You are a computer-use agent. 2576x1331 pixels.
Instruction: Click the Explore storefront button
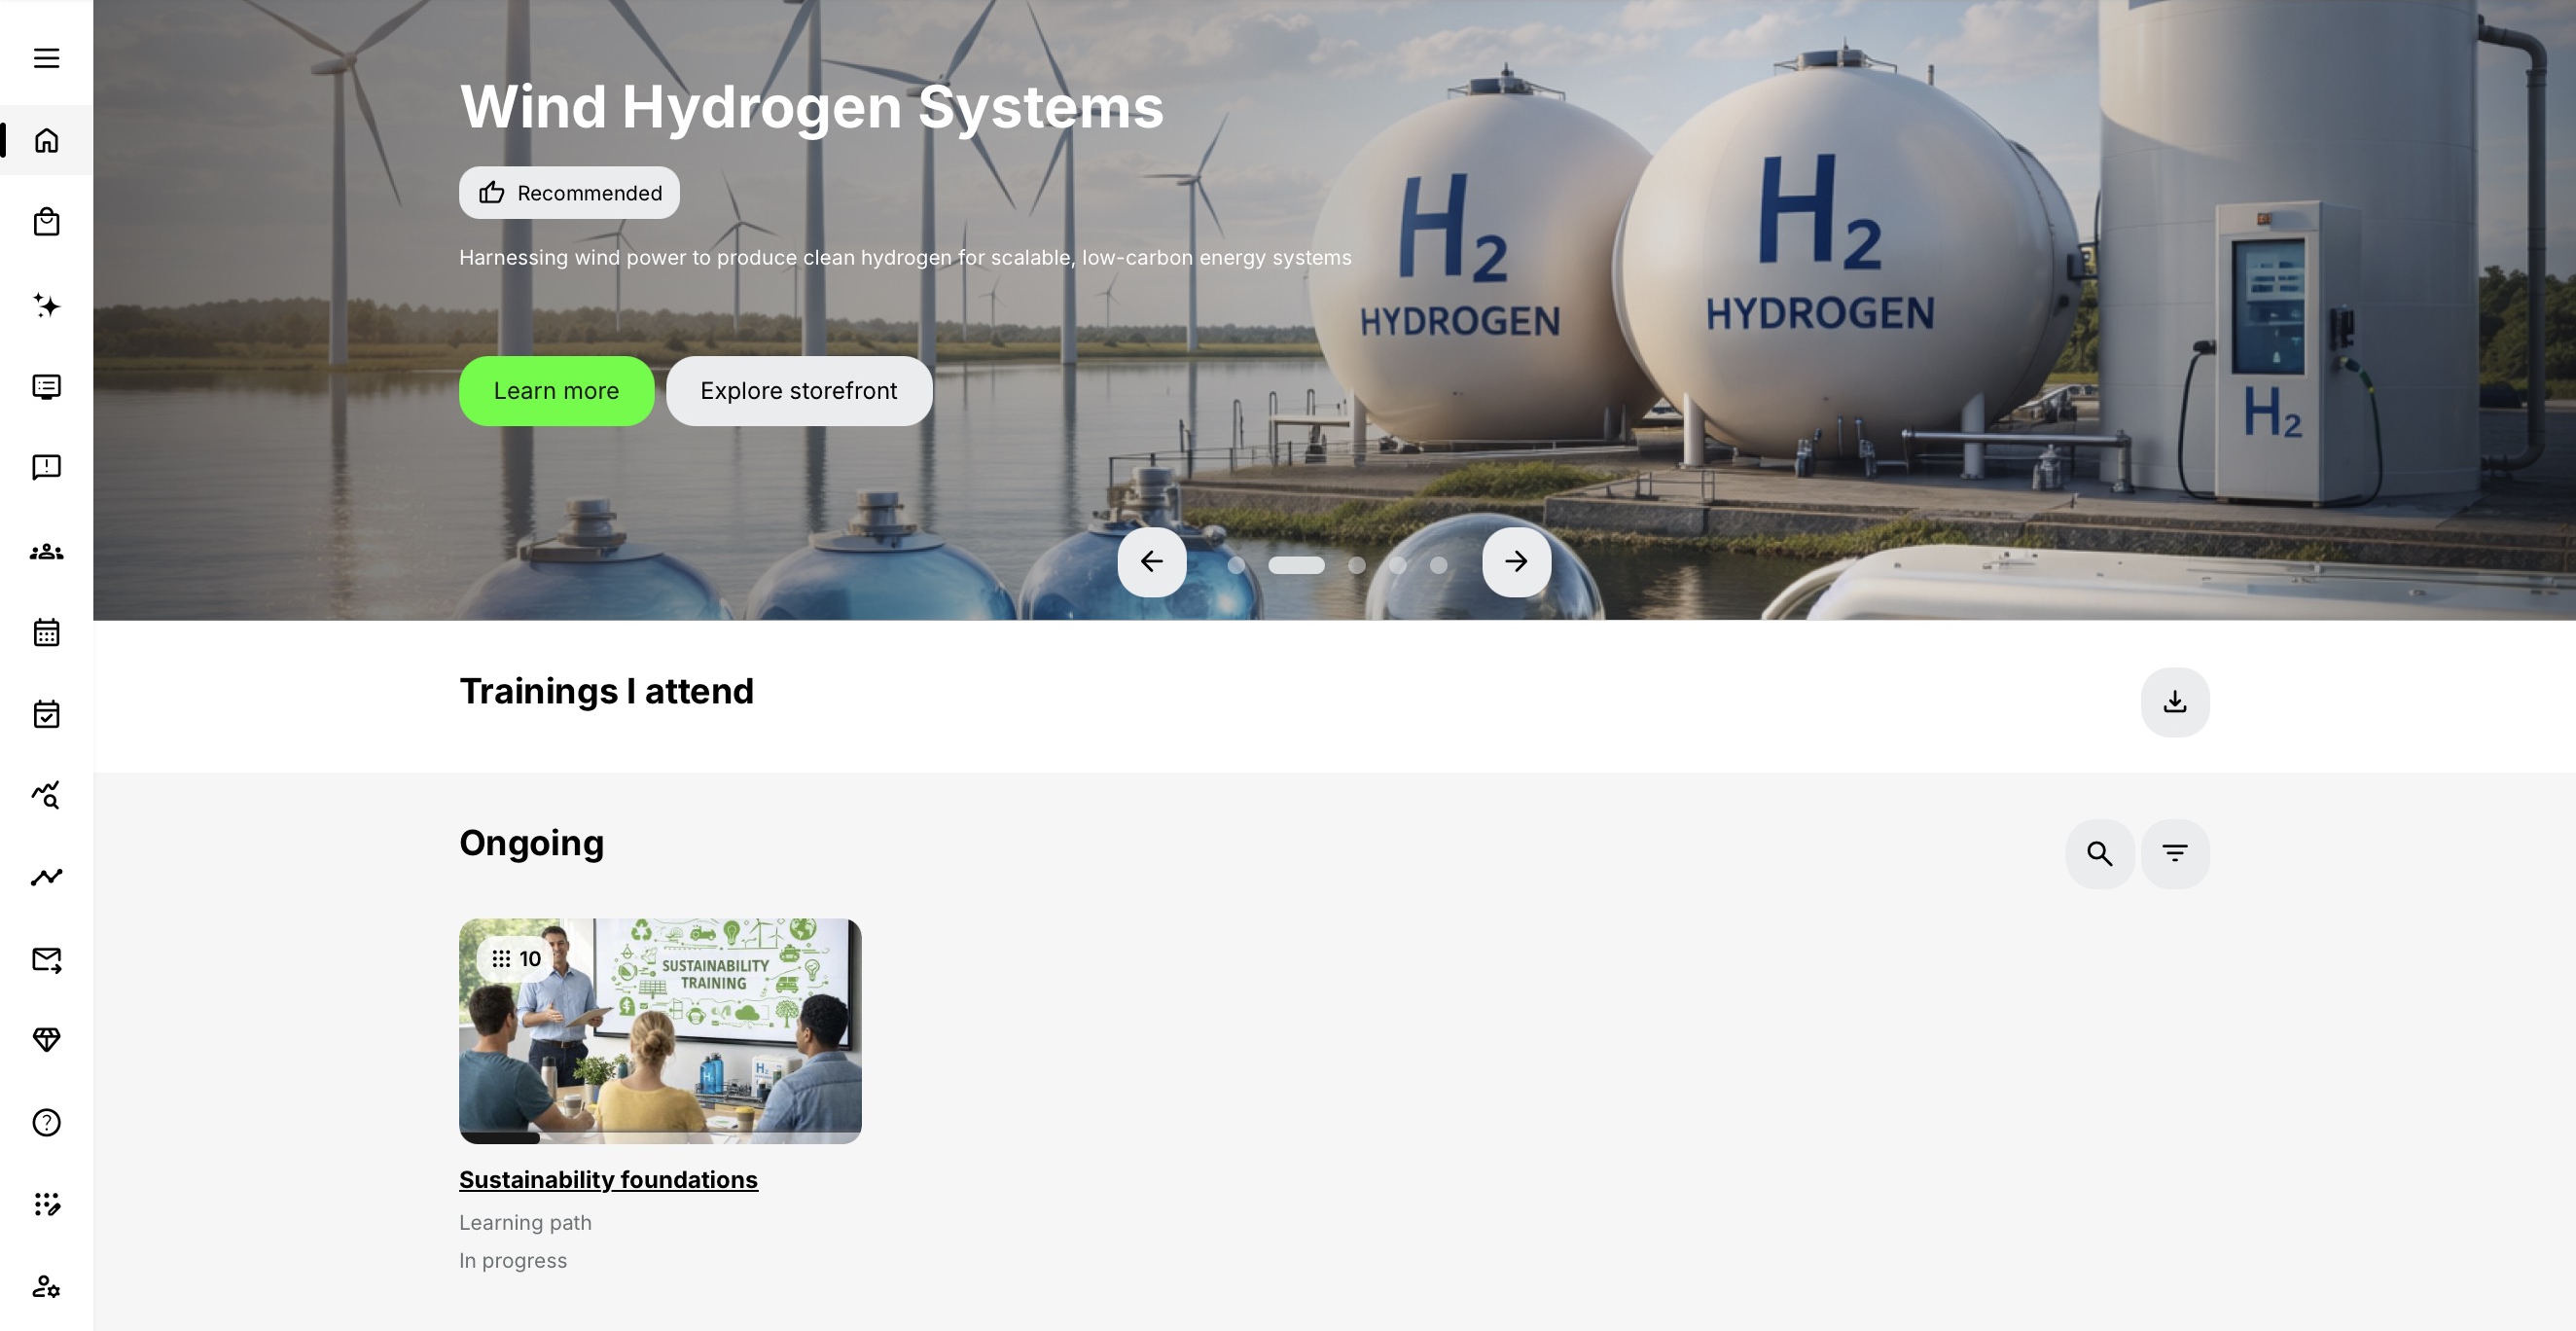click(799, 391)
